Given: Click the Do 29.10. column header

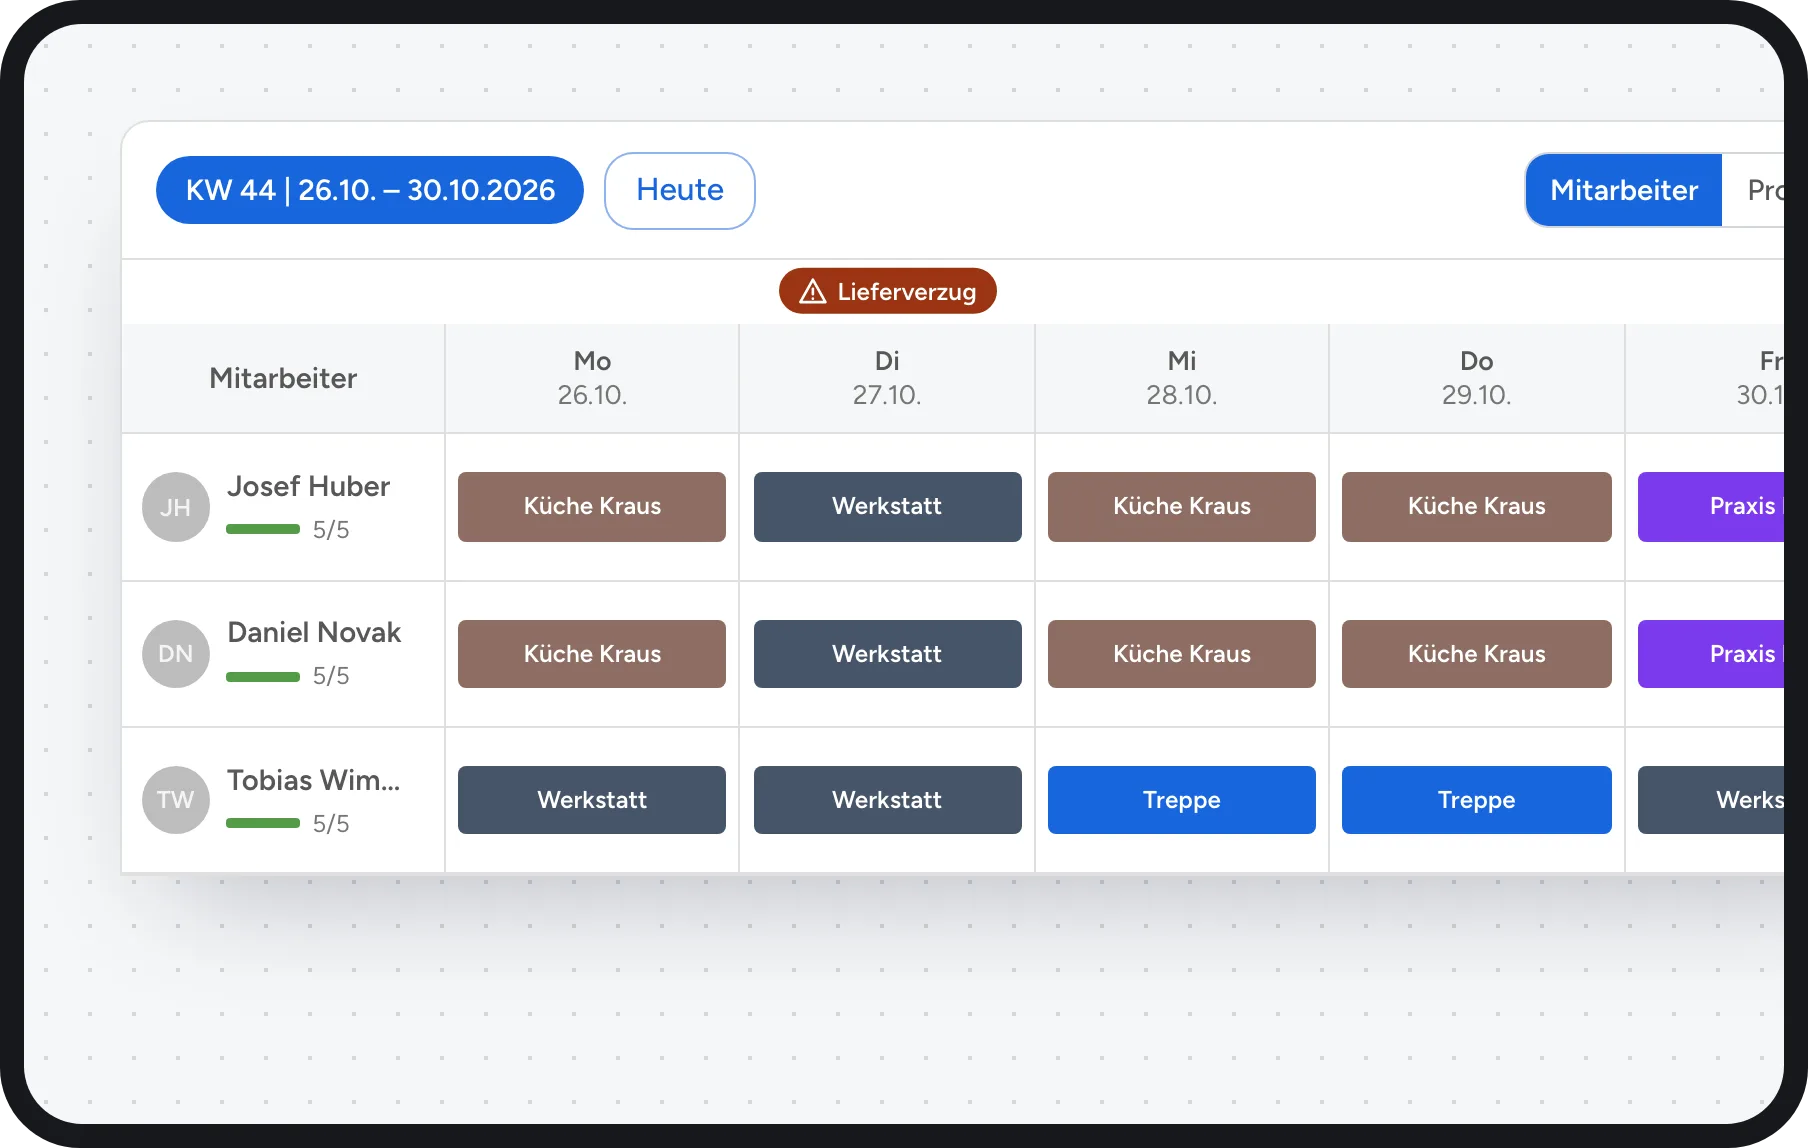Looking at the screenshot, I should coord(1477,378).
